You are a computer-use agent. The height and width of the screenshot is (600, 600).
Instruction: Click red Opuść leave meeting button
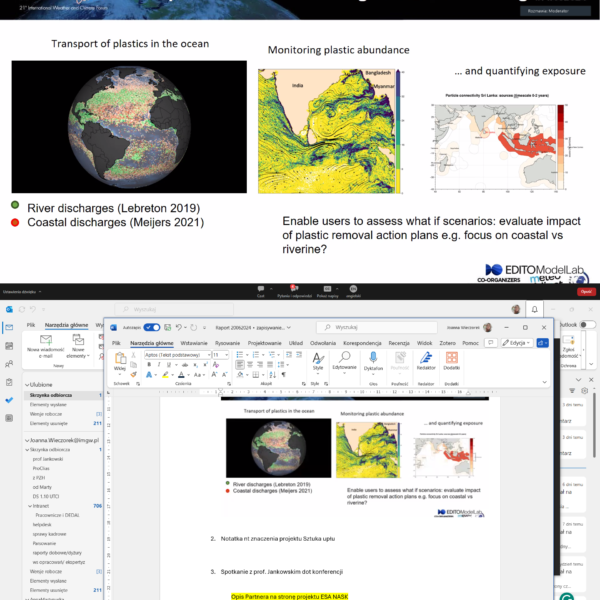586,292
